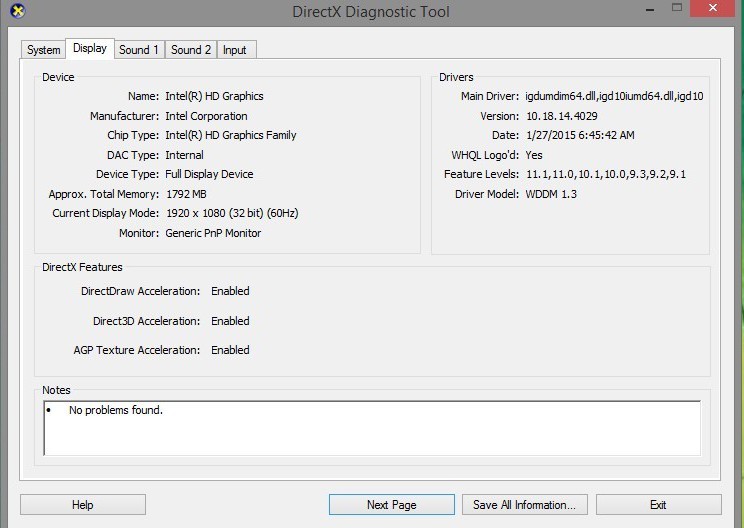The width and height of the screenshot is (744, 528).
Task: Click WHQL Logo'd value 'Yes'
Action: (534, 155)
